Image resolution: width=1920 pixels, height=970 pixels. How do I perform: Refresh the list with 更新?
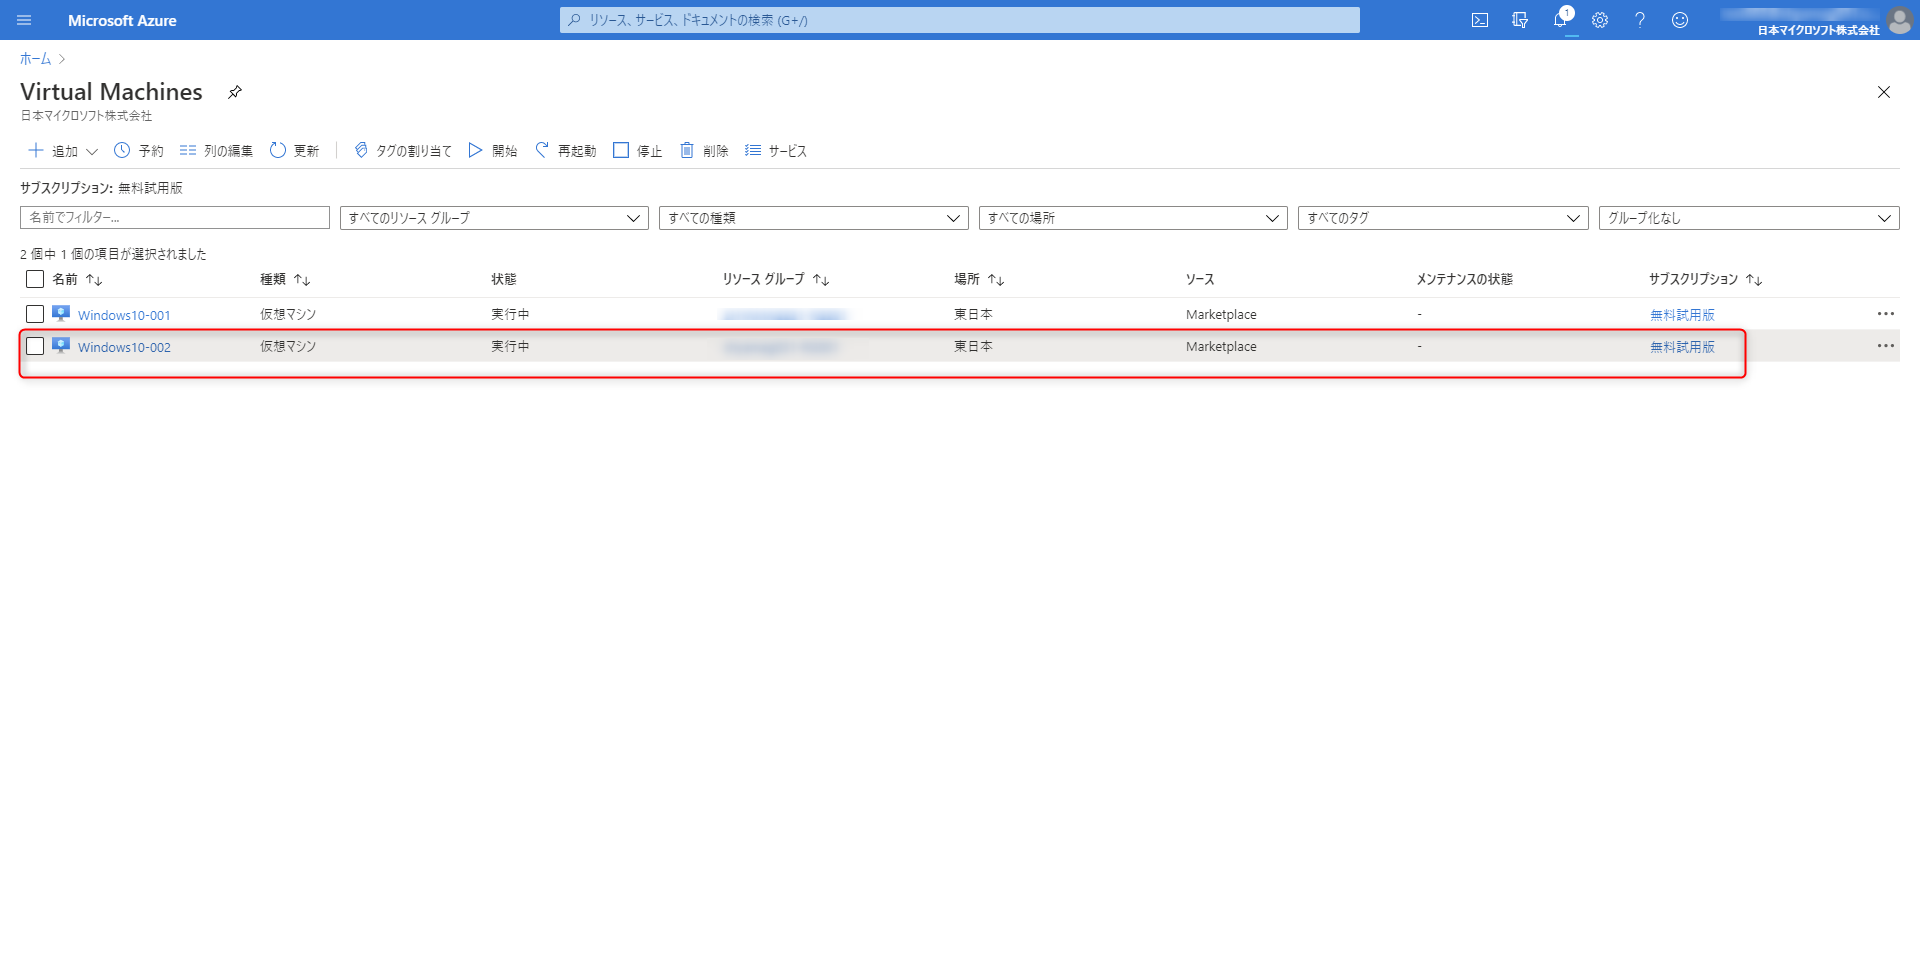(x=294, y=151)
